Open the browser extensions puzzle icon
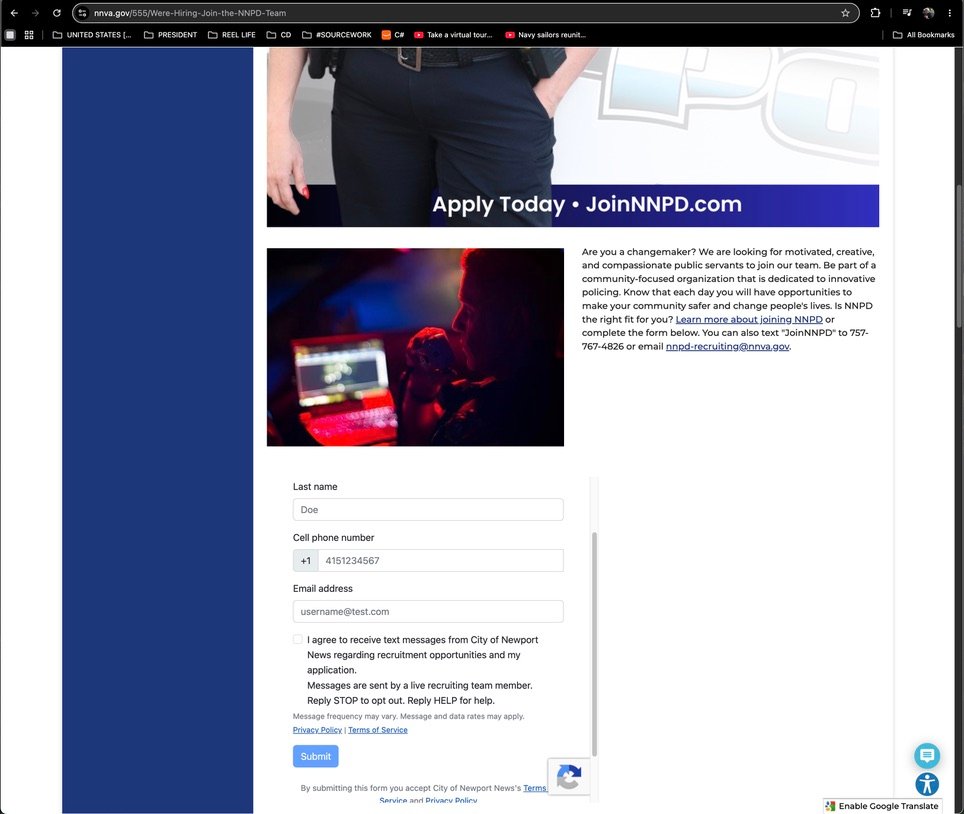This screenshot has height=814, width=964. [x=875, y=13]
